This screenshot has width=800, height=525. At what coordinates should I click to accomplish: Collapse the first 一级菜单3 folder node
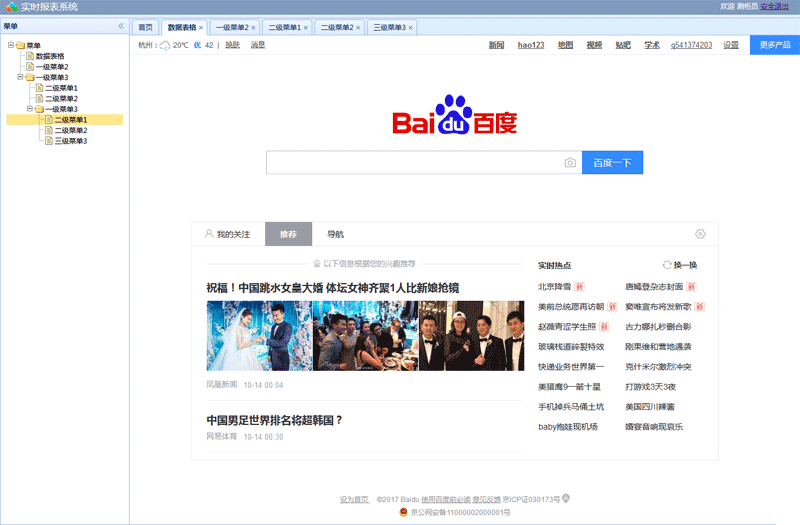tap(19, 77)
